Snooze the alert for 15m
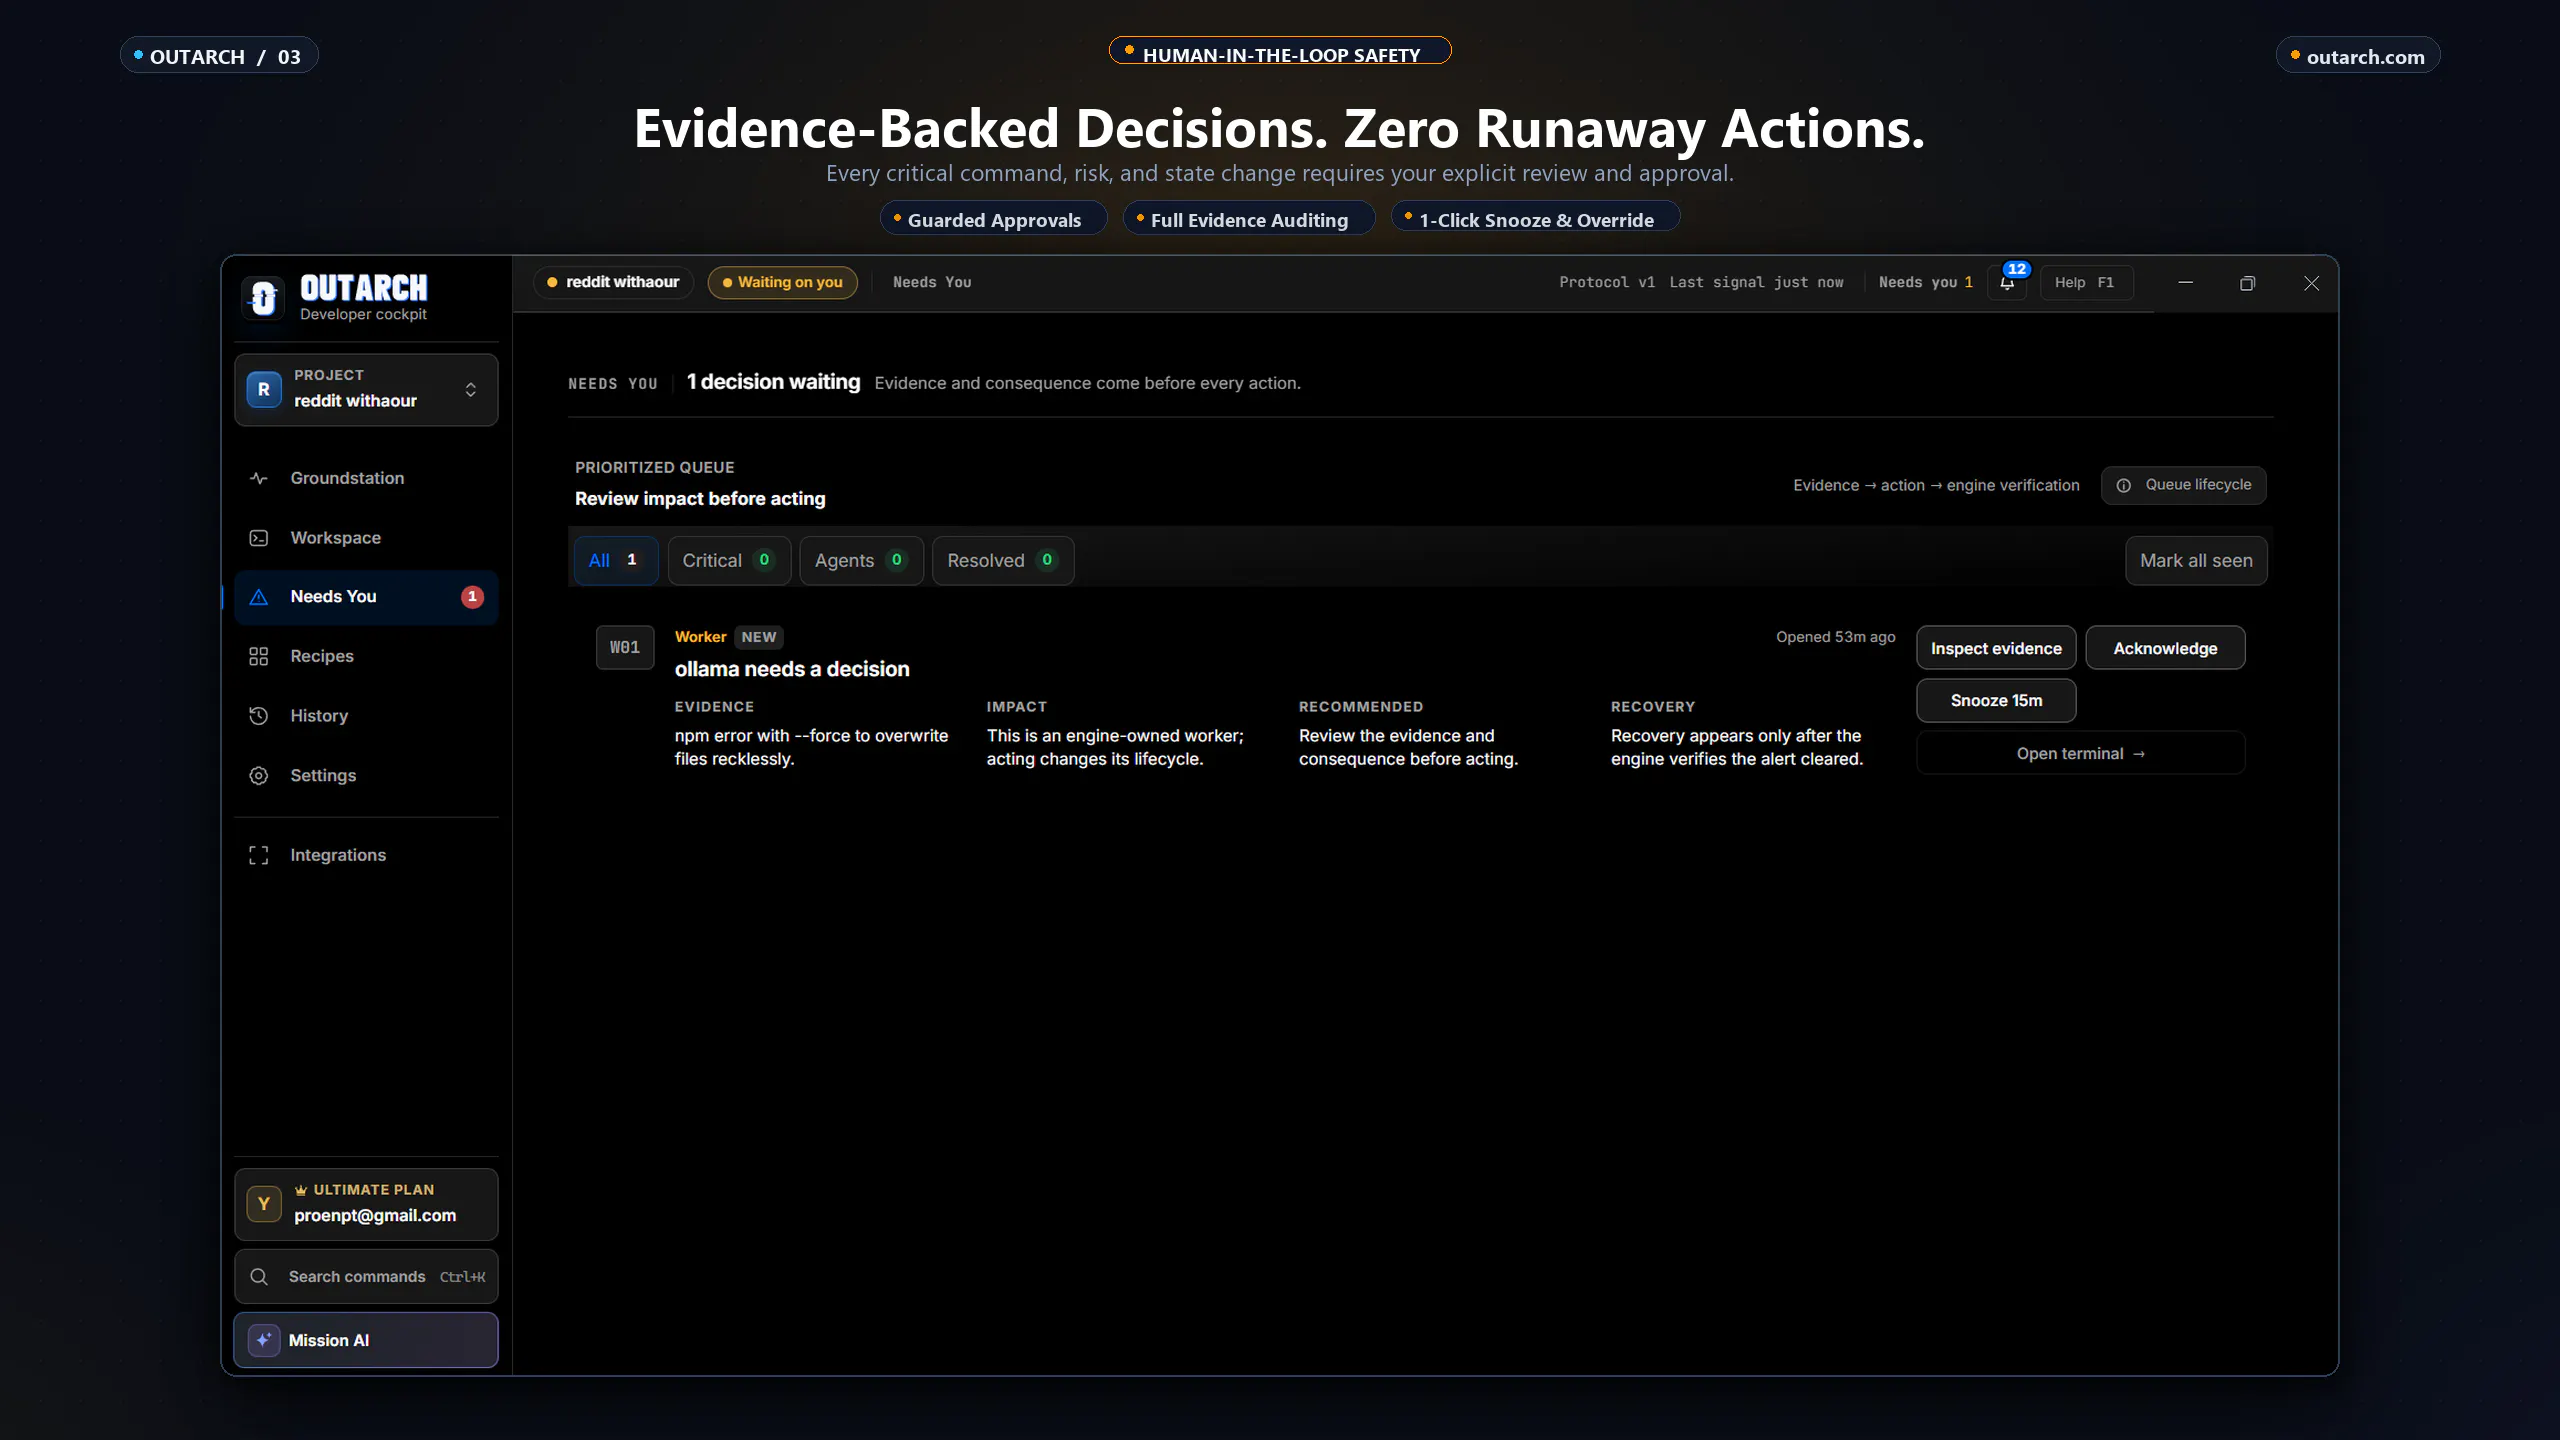Screen dimensions: 2560x1440 1996,700
